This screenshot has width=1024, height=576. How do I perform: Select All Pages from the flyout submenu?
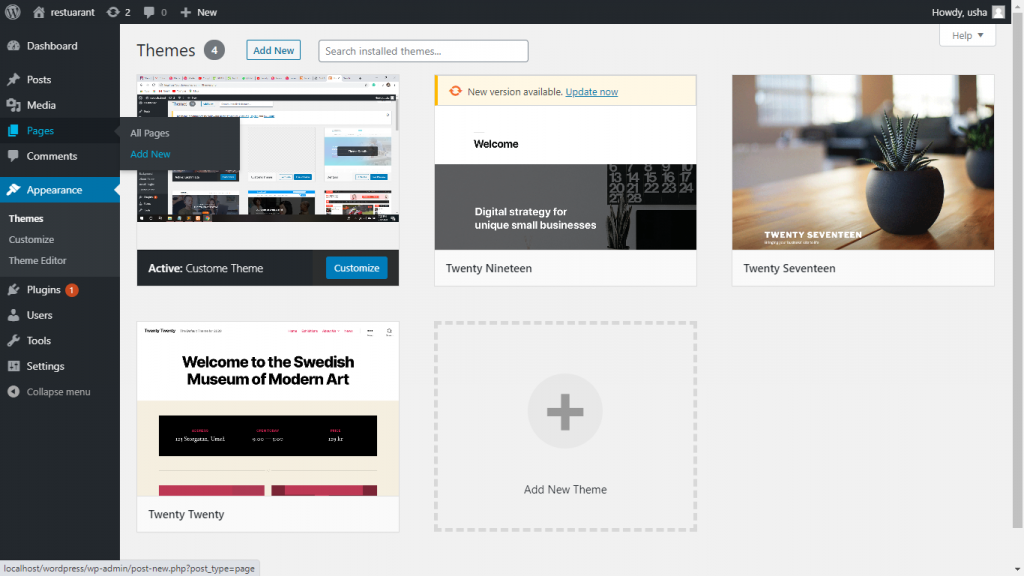(x=150, y=133)
